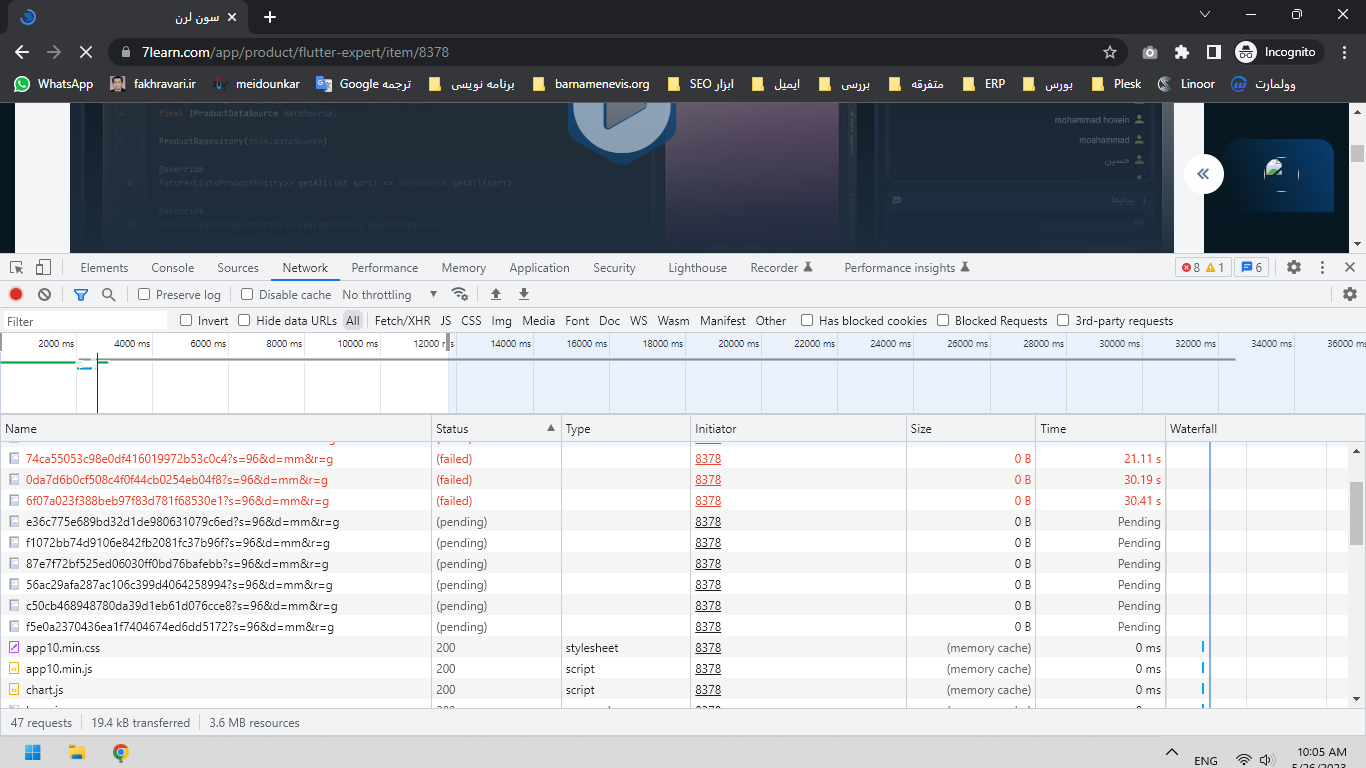Viewport: 1366px width, 768px height.
Task: Select the chart.js request row
Action: click(x=675, y=689)
